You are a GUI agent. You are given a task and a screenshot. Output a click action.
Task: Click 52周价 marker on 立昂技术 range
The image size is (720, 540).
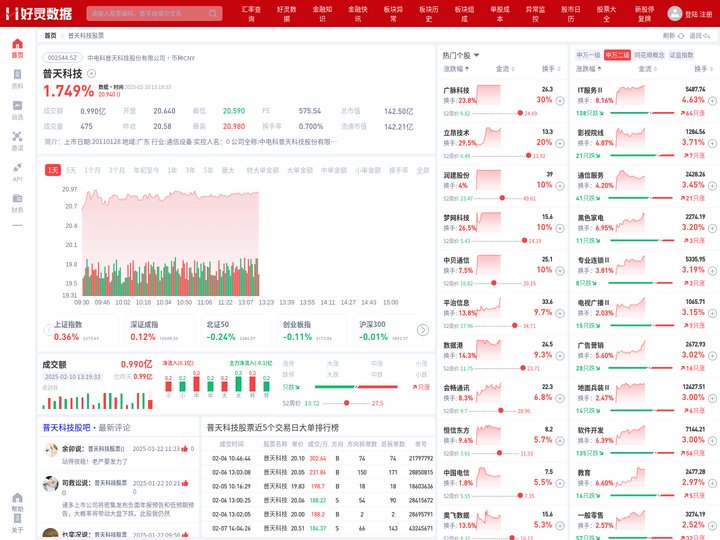click(x=529, y=156)
